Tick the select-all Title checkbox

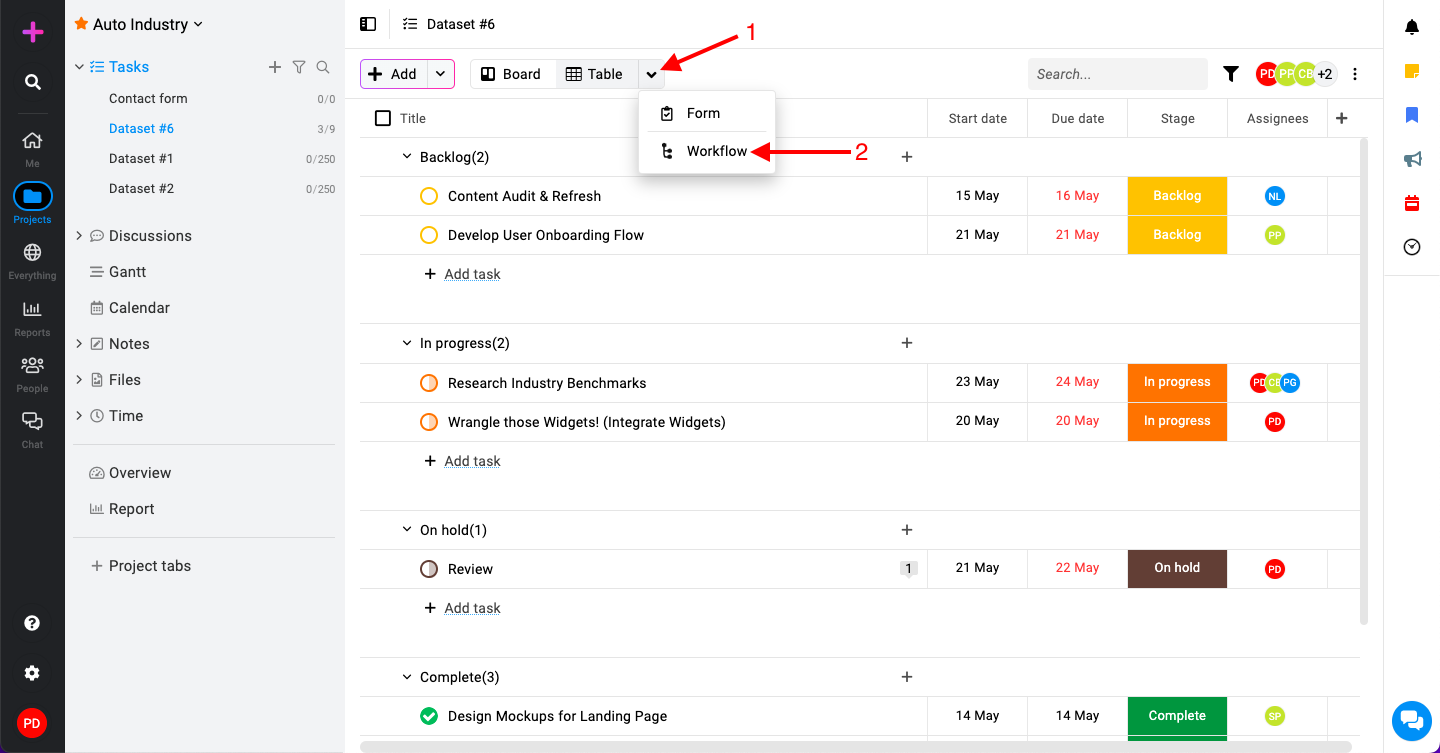tap(383, 118)
